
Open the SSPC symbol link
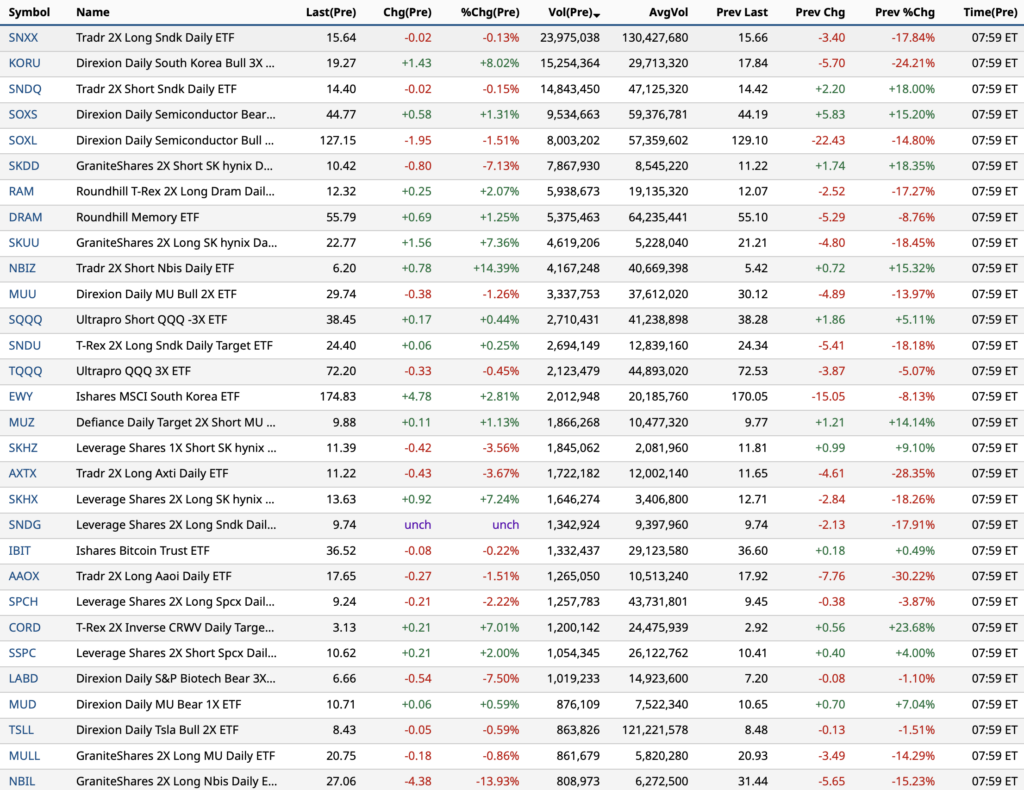(23, 653)
